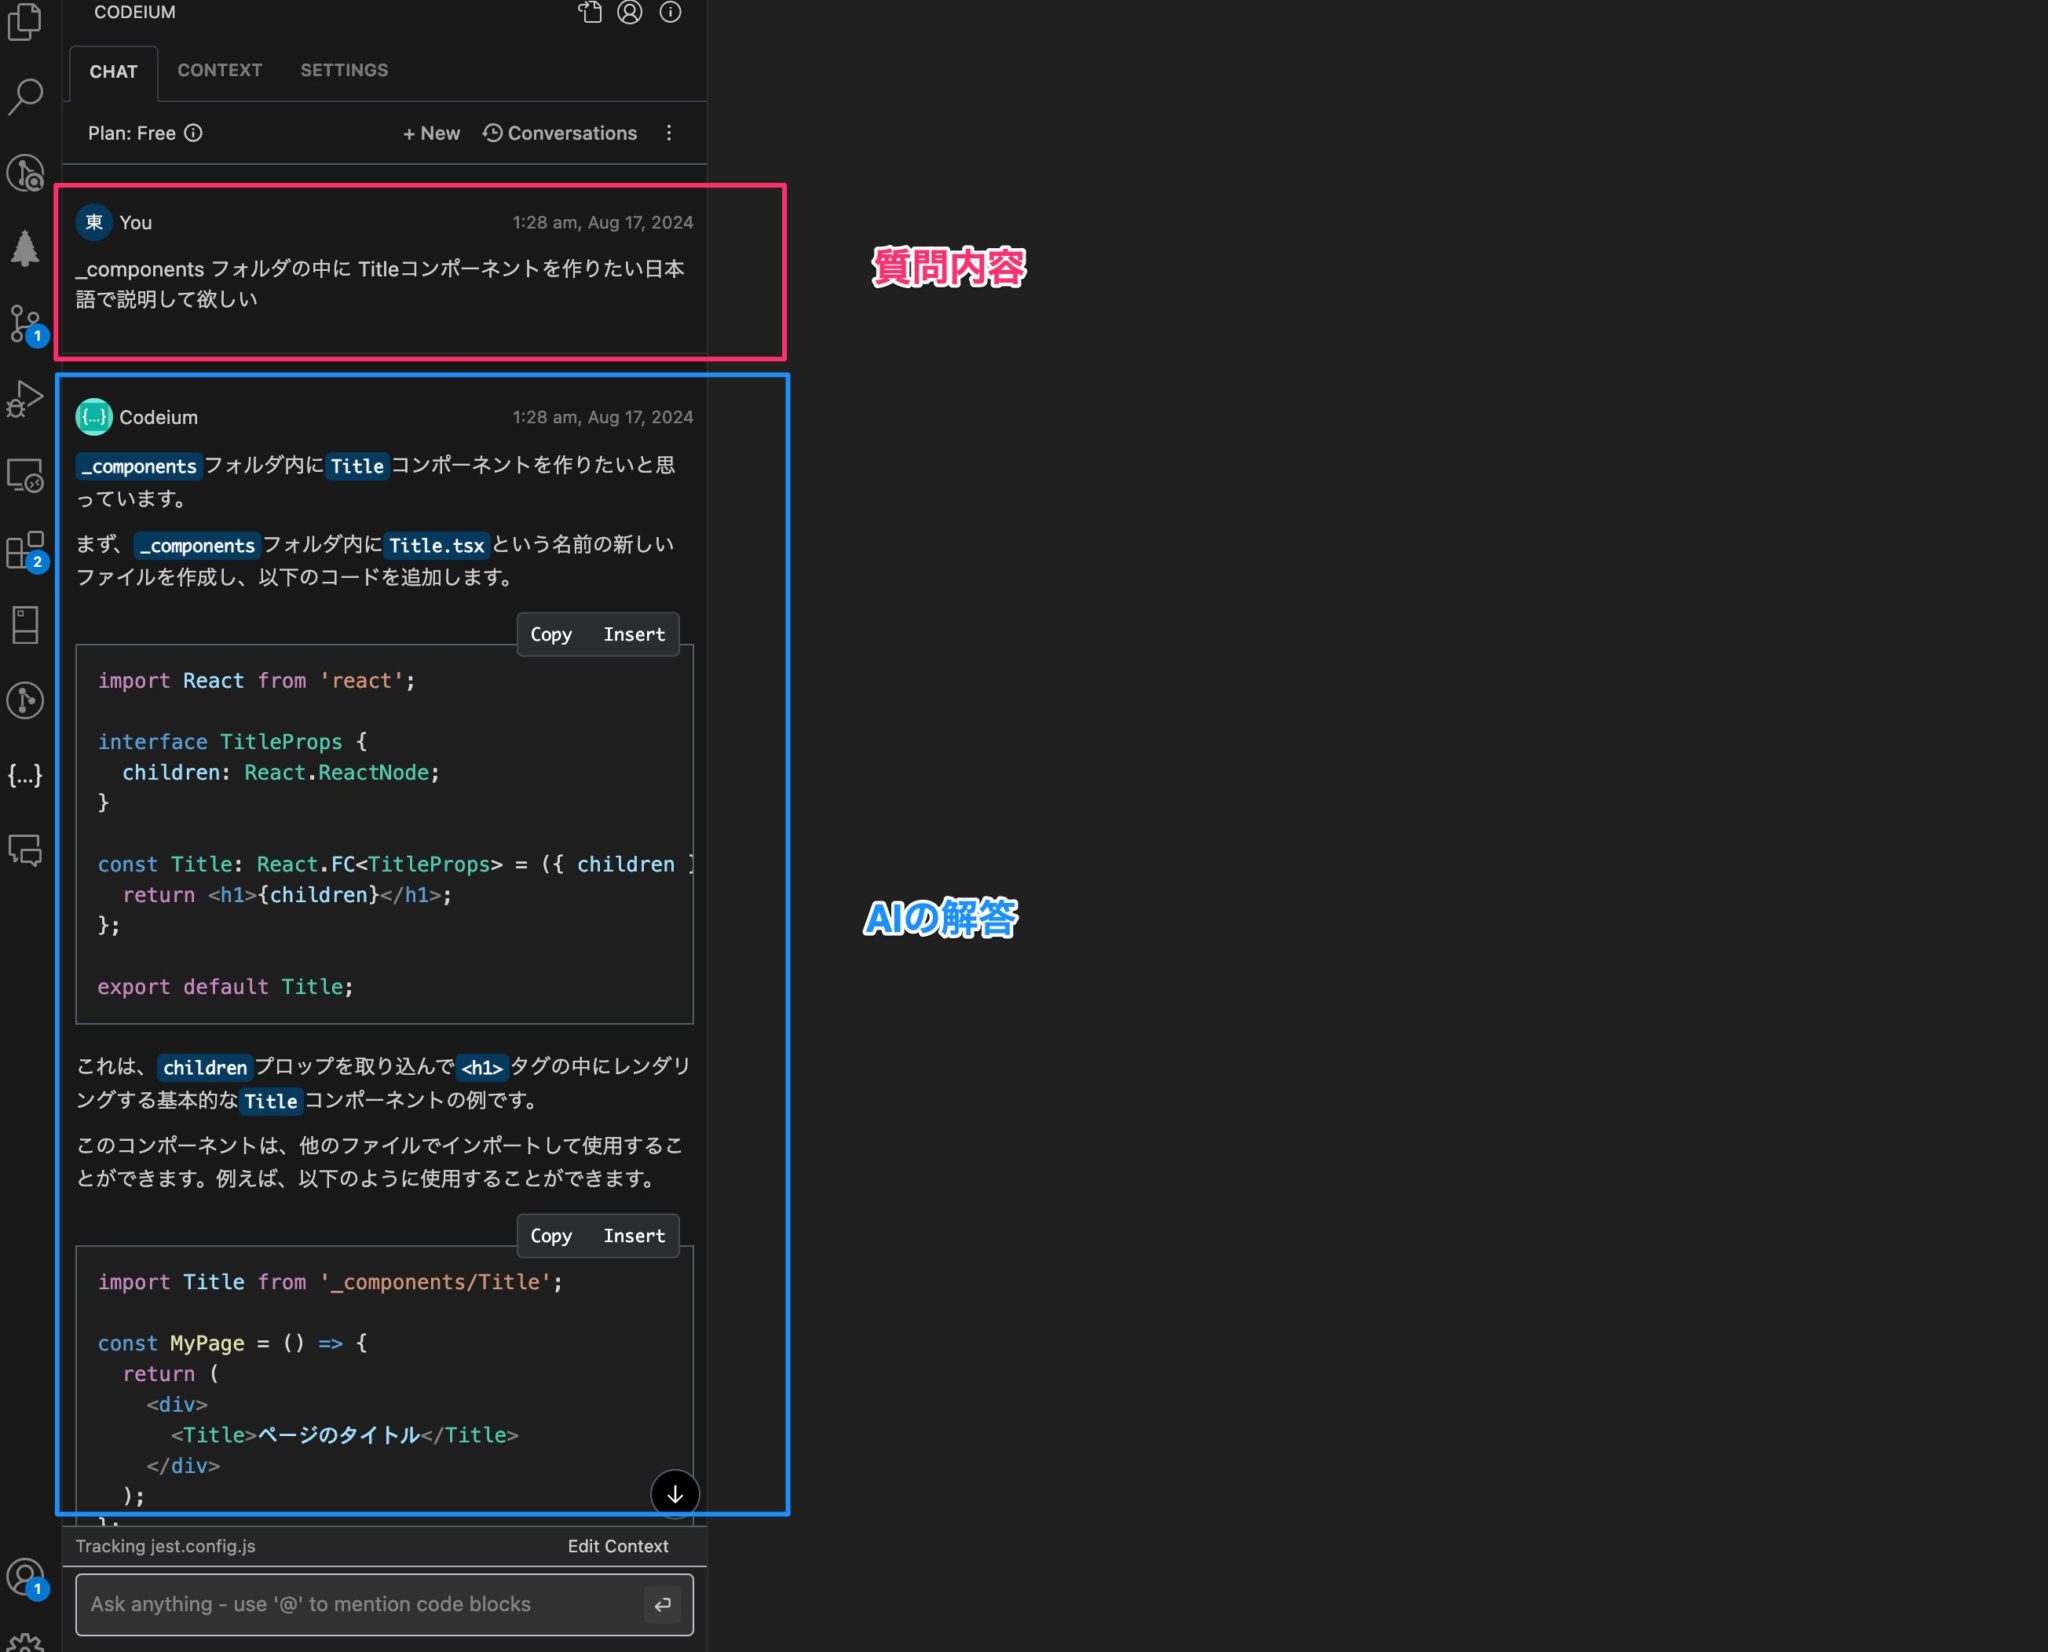Image resolution: width=2048 pixels, height=1652 pixels.
Task: Click Edit Context above the input box
Action: (x=618, y=1546)
